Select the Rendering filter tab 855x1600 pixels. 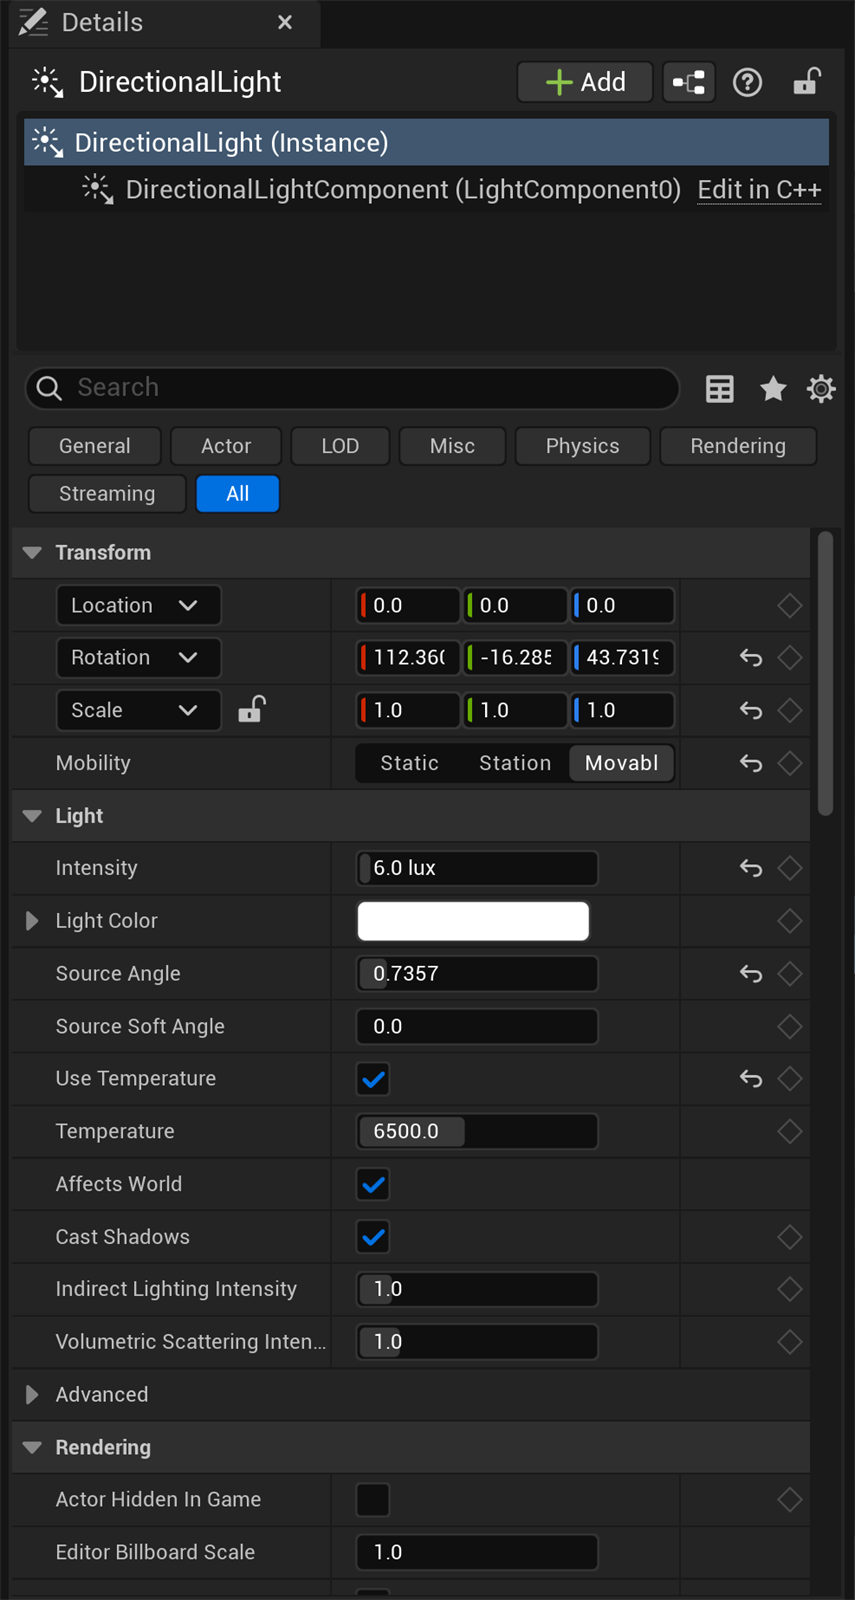click(x=738, y=446)
